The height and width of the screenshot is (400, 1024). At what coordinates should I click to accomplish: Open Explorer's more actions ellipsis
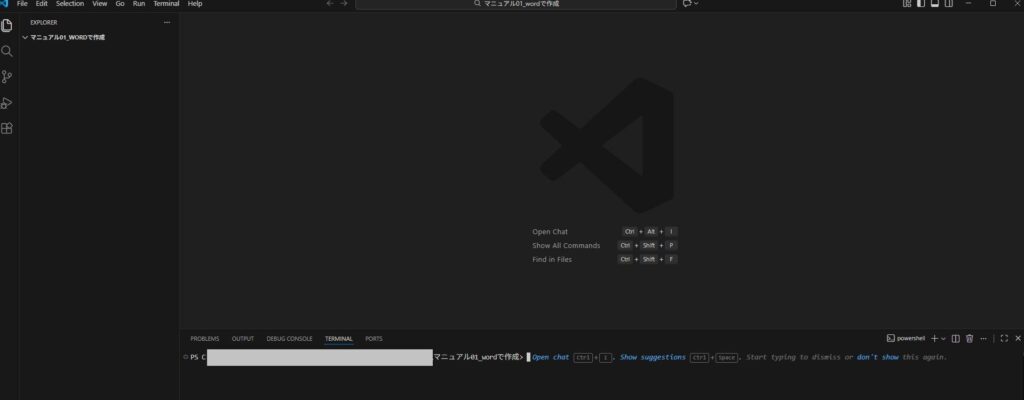[x=167, y=22]
